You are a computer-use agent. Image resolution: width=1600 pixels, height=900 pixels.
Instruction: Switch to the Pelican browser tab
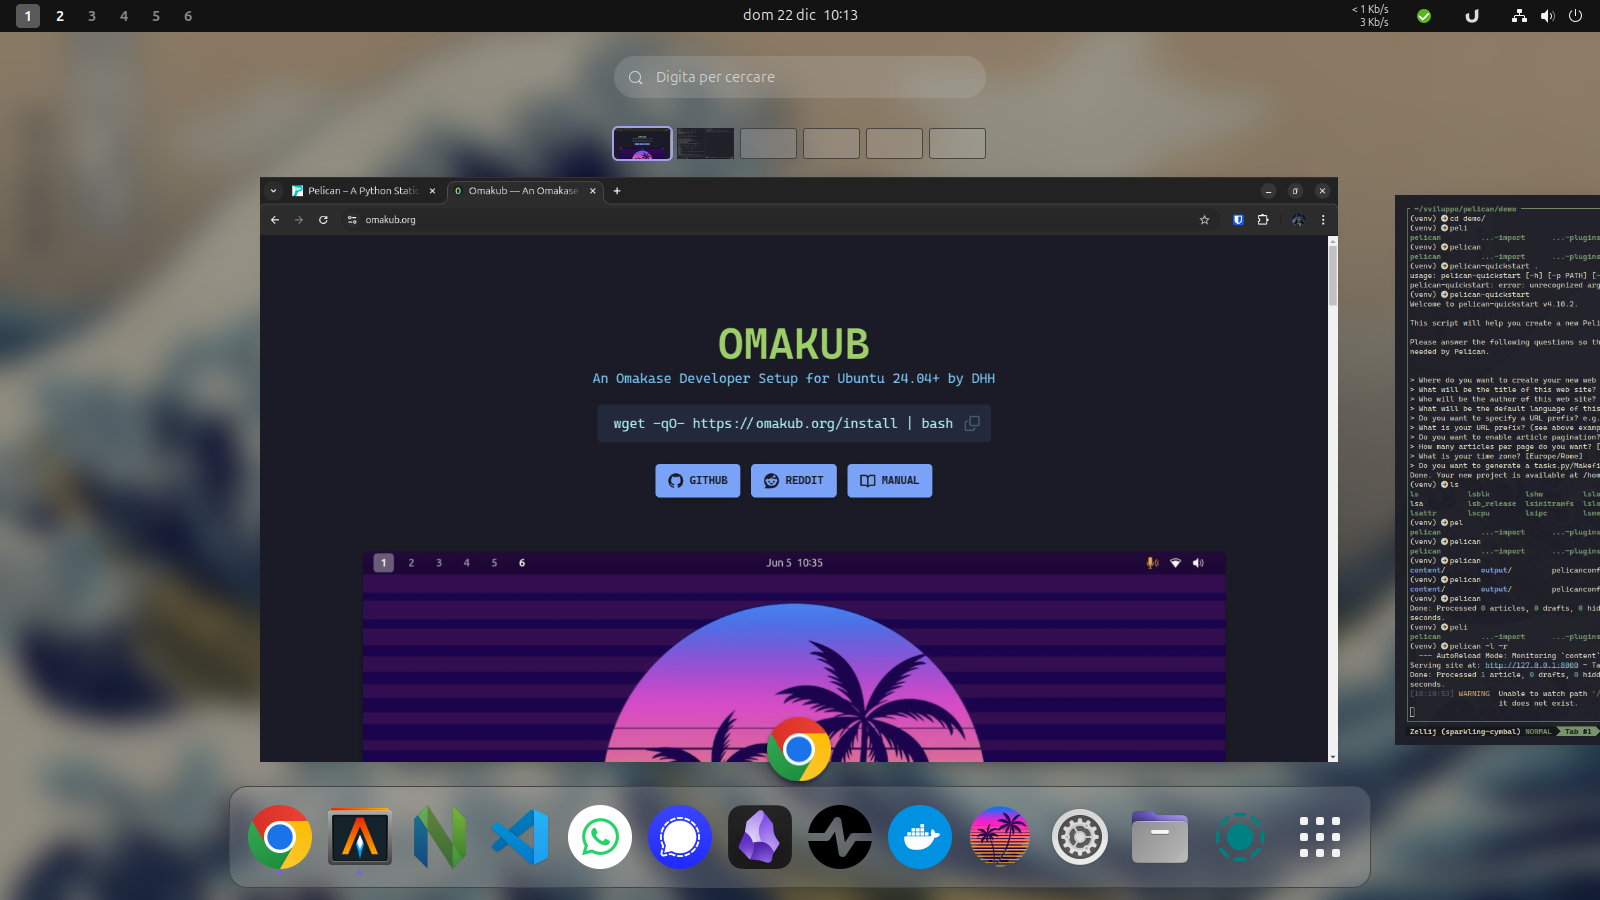click(362, 191)
